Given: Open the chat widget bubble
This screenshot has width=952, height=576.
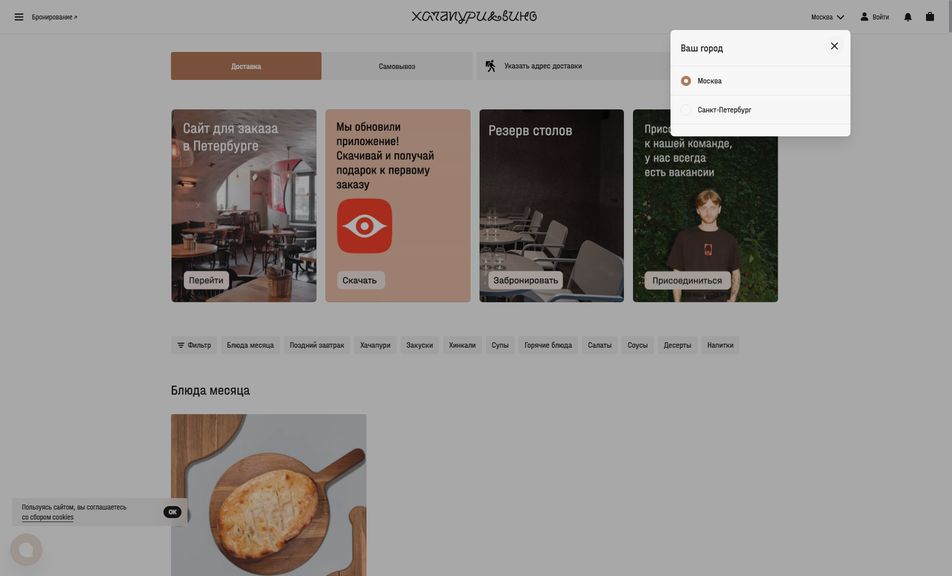Looking at the screenshot, I should tap(26, 550).
